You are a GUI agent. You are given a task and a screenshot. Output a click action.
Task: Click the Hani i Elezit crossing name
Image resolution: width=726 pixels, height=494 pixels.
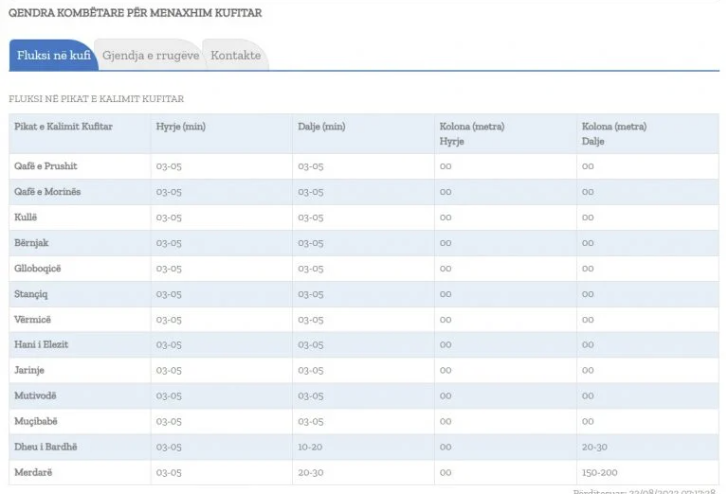41,345
